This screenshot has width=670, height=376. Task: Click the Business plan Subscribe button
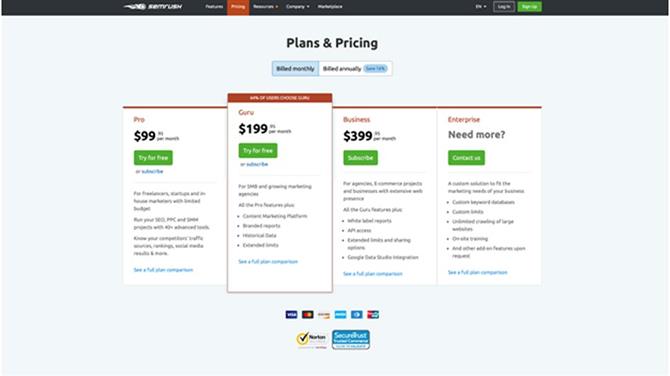pyautogui.click(x=360, y=158)
